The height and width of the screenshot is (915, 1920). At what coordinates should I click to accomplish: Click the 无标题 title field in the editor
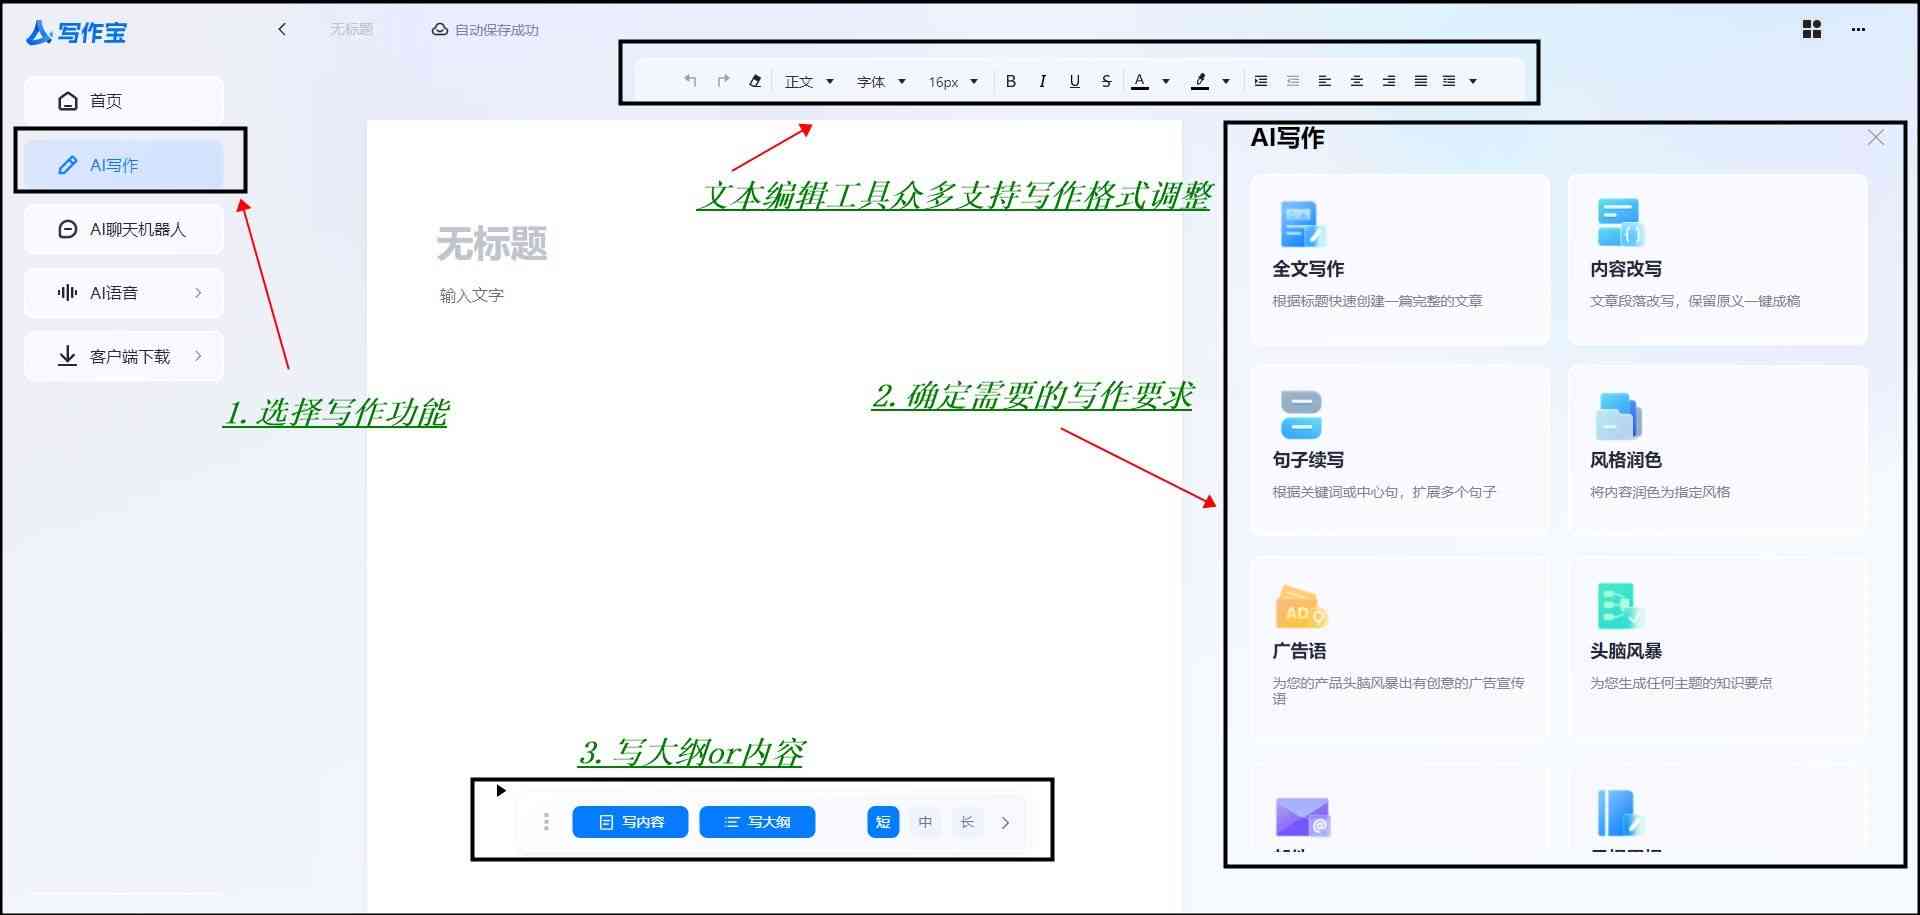492,244
